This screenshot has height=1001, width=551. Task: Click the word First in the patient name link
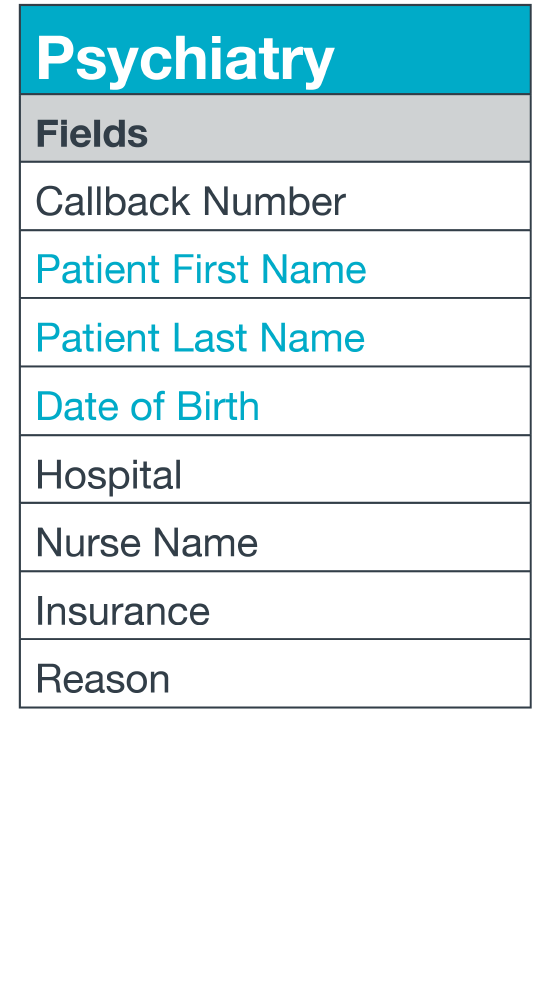(x=212, y=269)
